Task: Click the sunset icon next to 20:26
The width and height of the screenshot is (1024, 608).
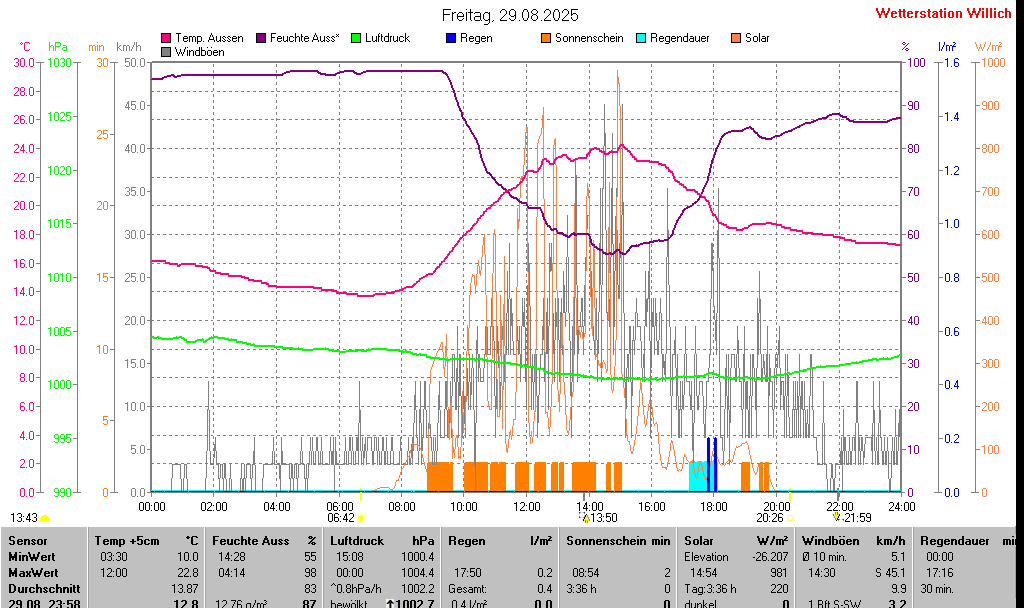Action: pyautogui.click(x=790, y=517)
